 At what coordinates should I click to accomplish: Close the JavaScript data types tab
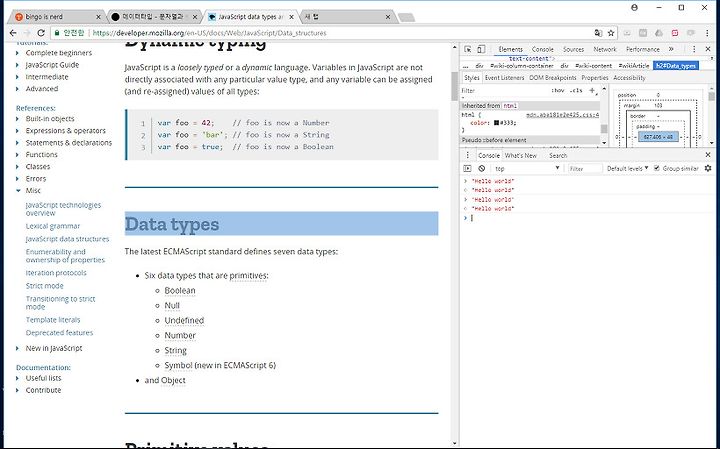pos(291,17)
